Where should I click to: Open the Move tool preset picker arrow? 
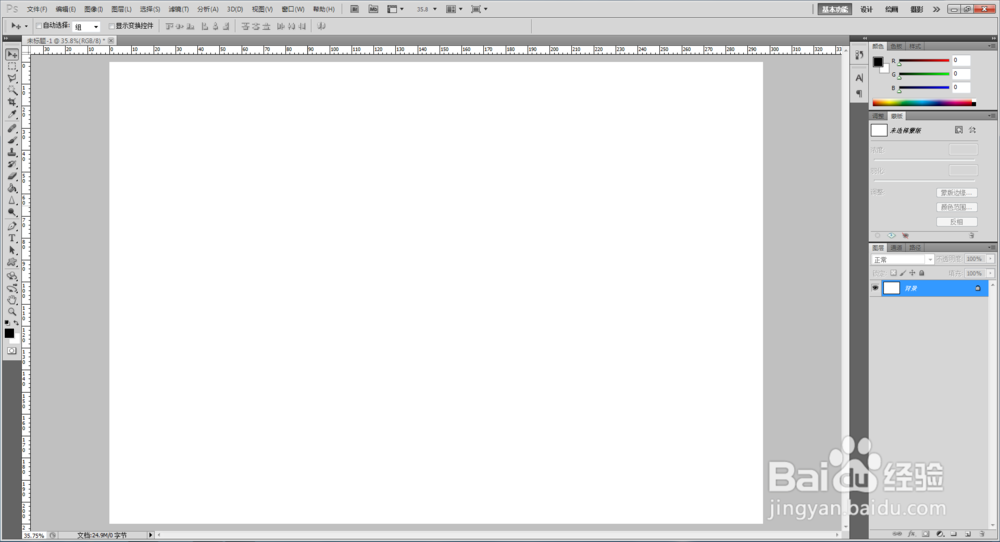[x=26, y=27]
